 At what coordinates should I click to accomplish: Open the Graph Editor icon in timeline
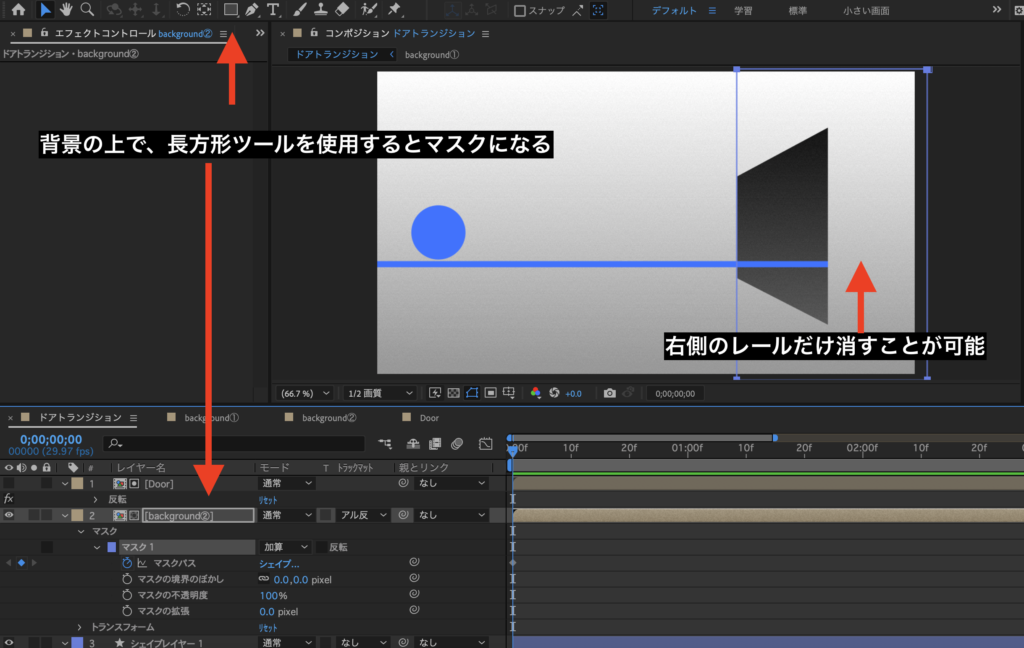pos(486,443)
